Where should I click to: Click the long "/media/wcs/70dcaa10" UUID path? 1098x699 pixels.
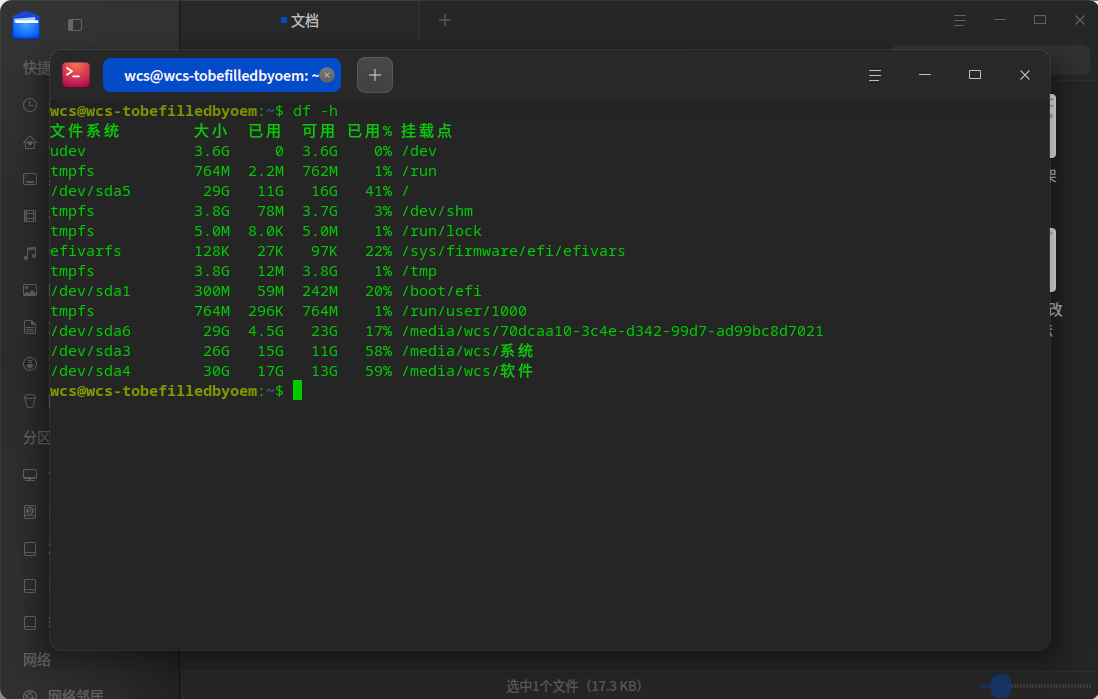point(613,331)
